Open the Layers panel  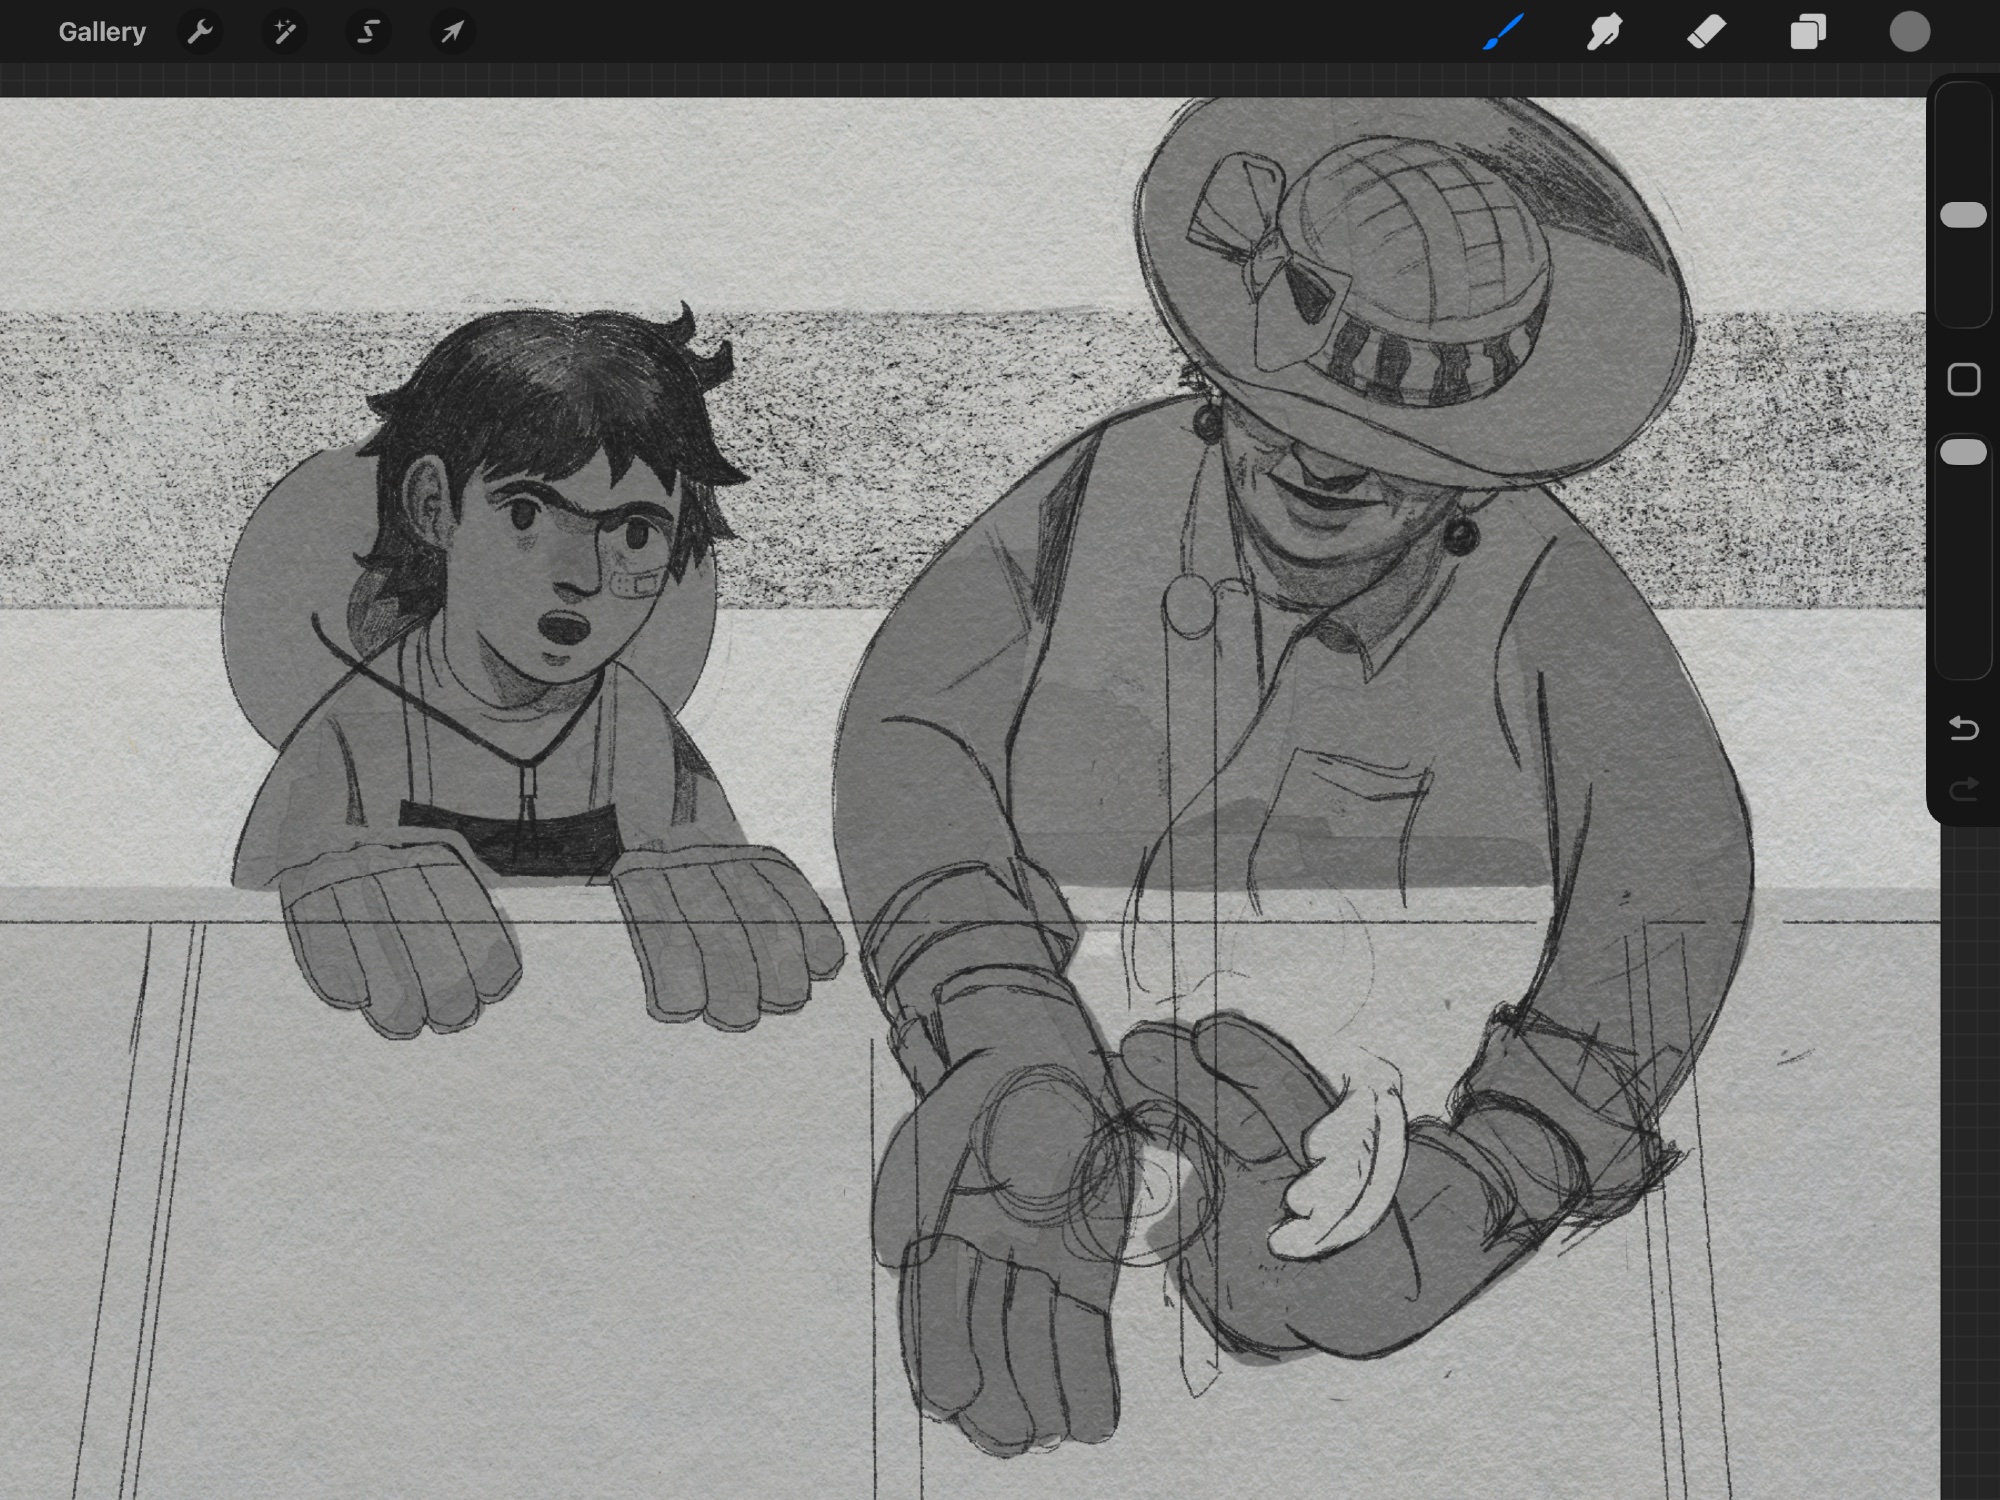tap(1808, 32)
